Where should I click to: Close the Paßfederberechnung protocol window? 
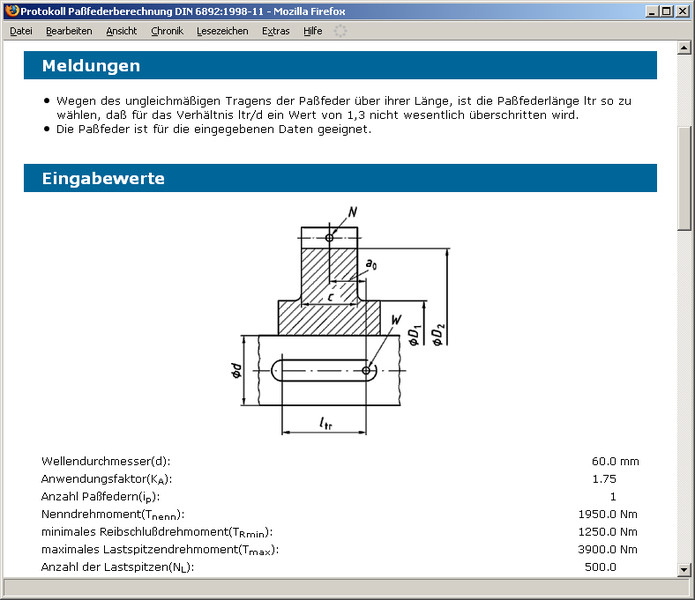click(682, 11)
